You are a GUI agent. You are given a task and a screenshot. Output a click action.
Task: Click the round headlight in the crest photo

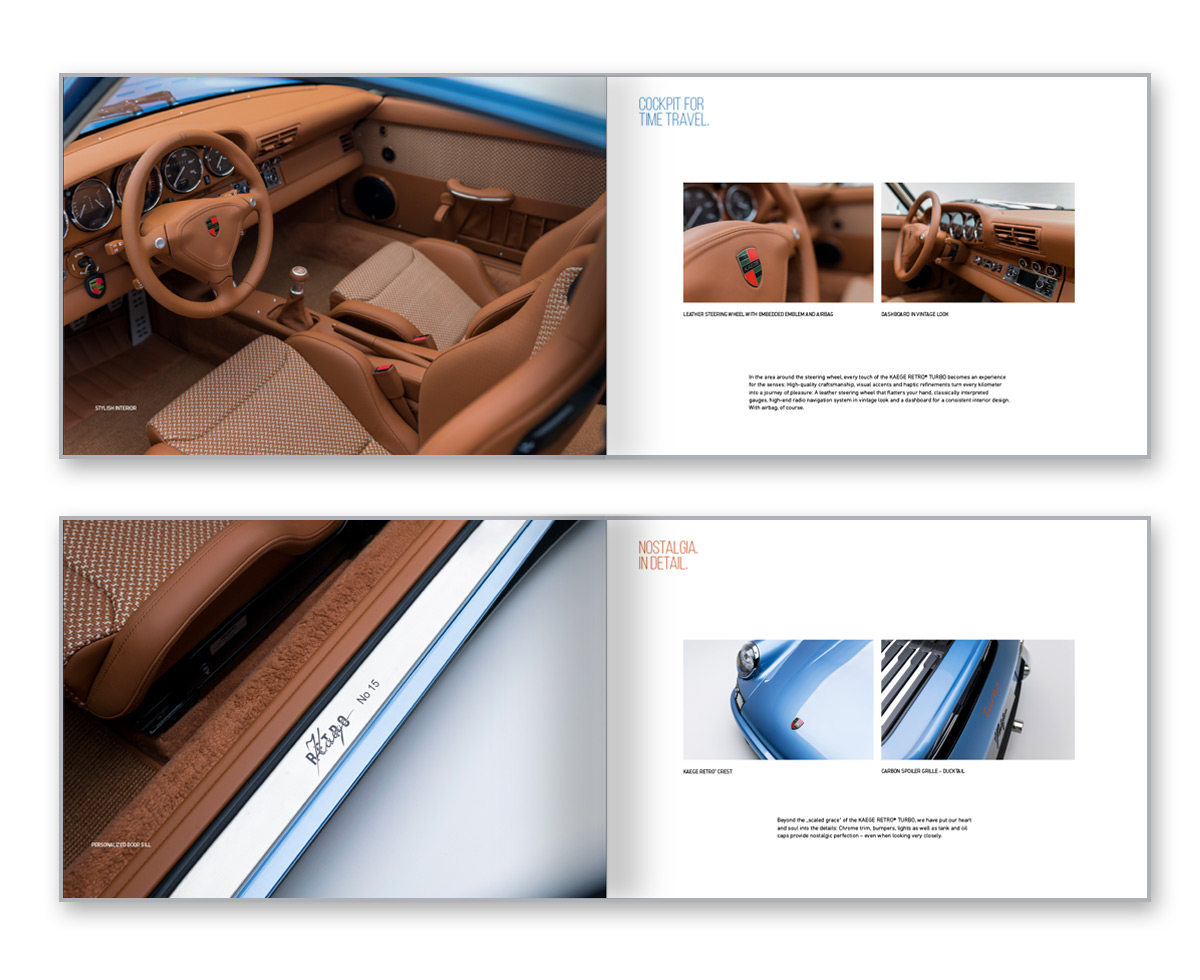point(746,659)
